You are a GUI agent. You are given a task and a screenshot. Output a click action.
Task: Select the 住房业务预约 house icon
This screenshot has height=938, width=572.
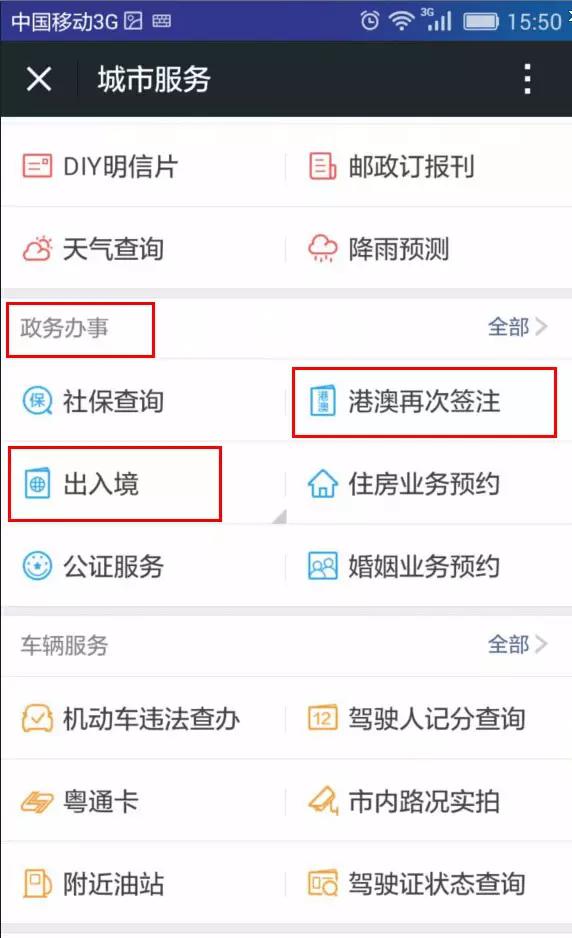point(322,483)
